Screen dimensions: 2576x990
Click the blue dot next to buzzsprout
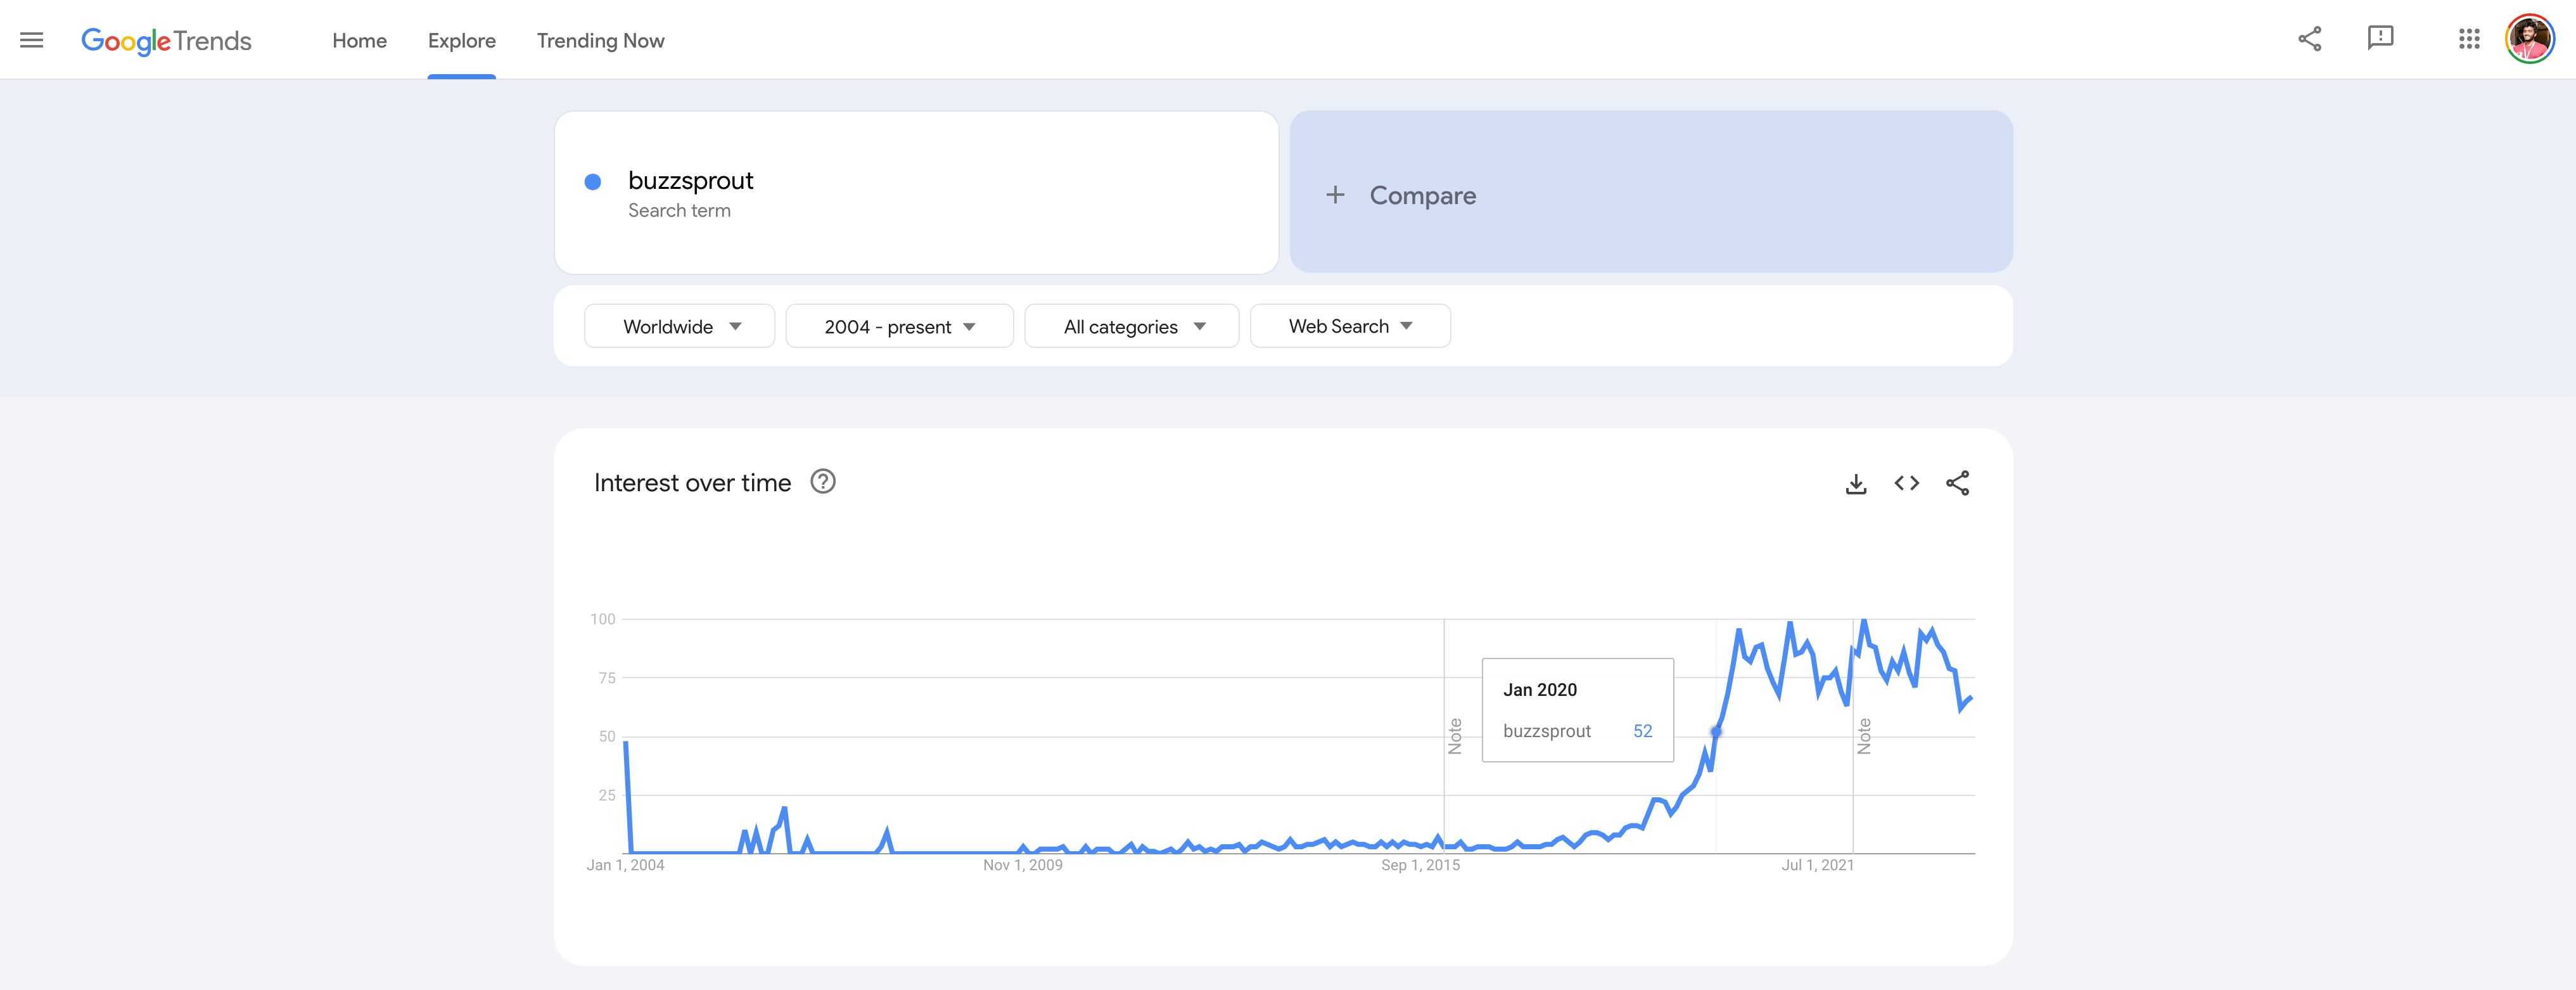592,182
